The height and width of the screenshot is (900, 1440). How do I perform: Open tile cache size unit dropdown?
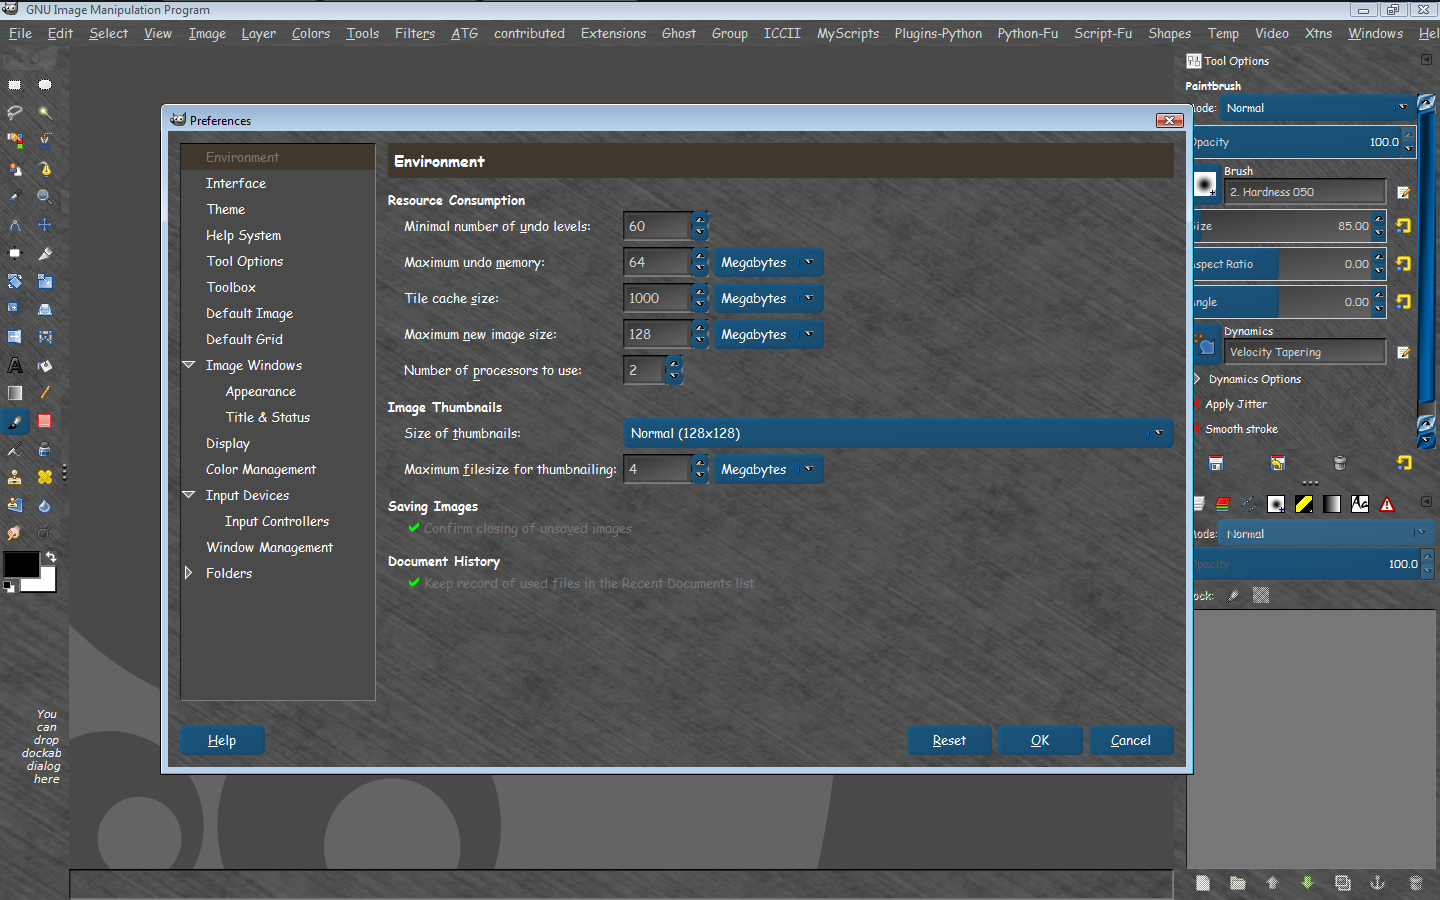click(x=768, y=299)
